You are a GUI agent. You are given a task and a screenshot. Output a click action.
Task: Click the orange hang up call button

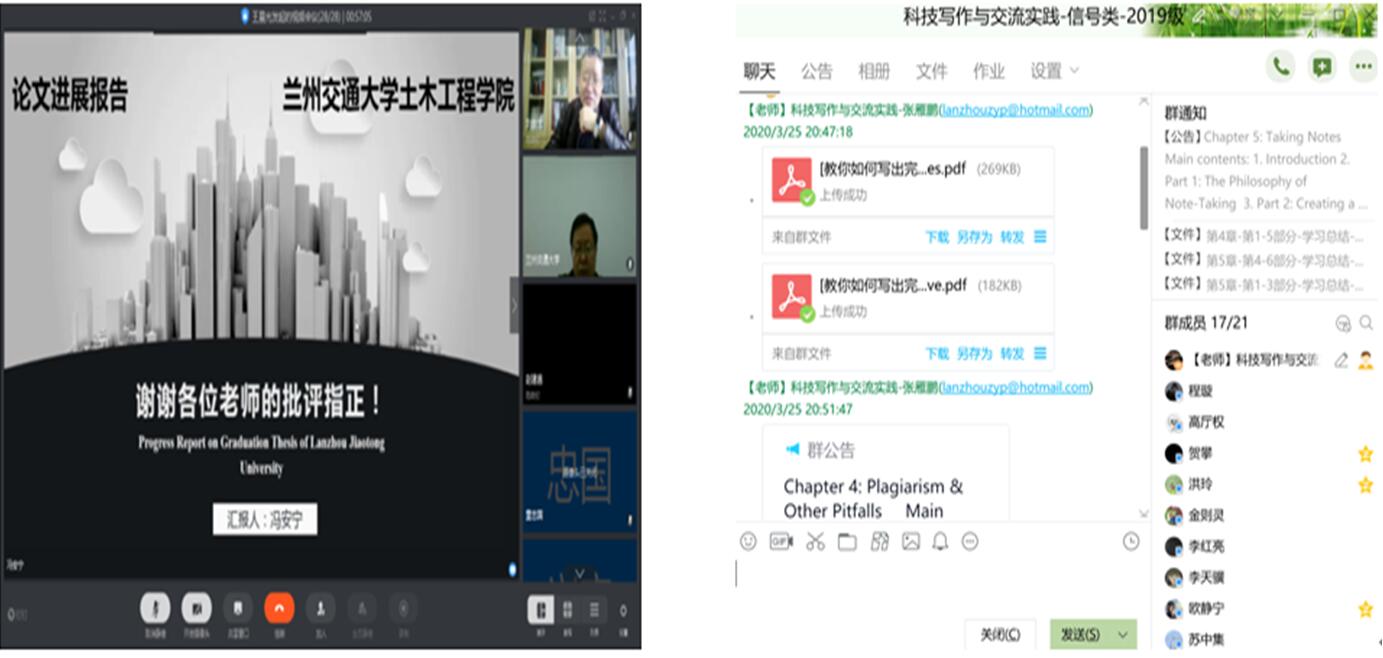tap(279, 608)
